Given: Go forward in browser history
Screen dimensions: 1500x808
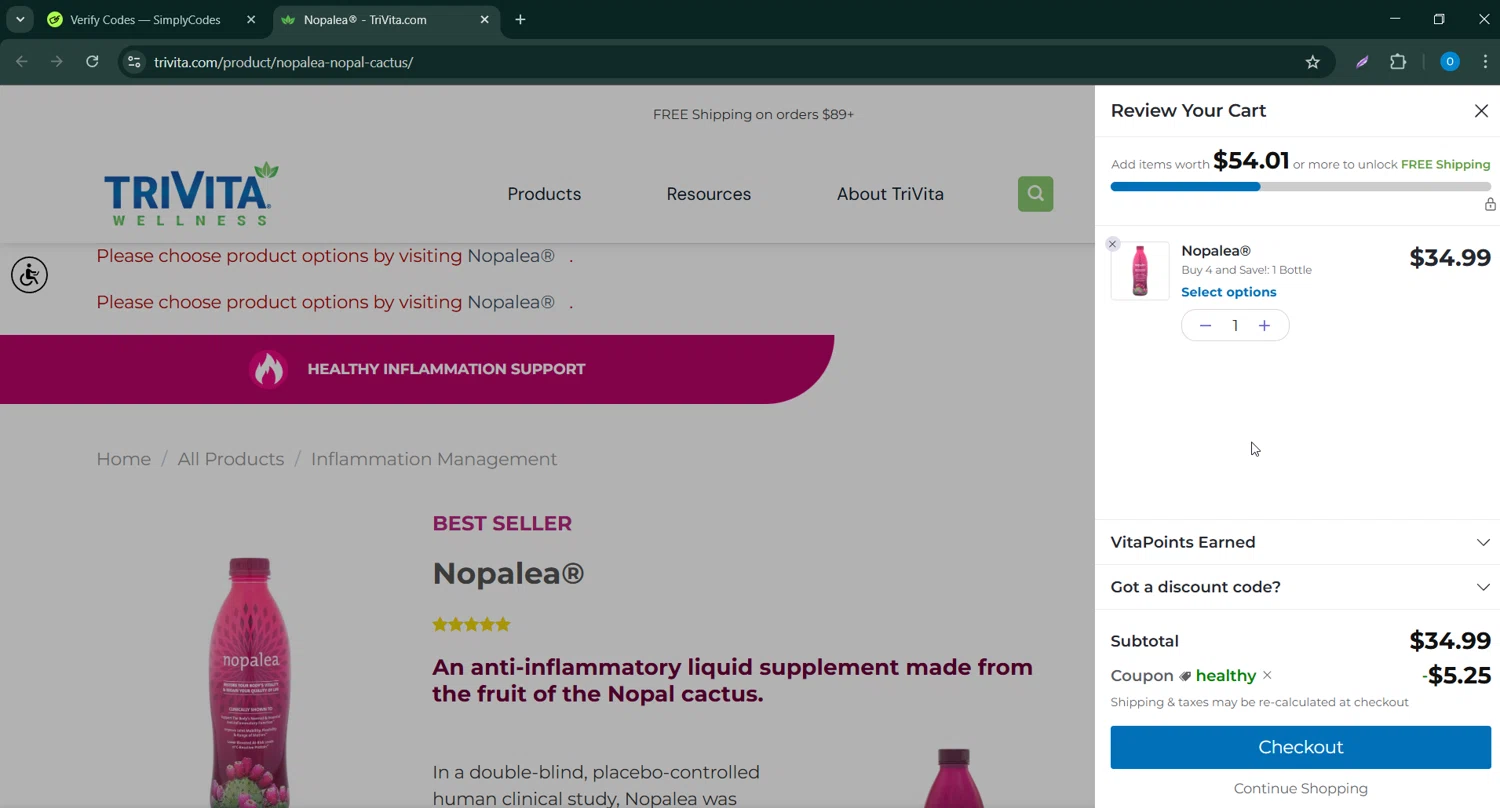Looking at the screenshot, I should click(x=57, y=62).
